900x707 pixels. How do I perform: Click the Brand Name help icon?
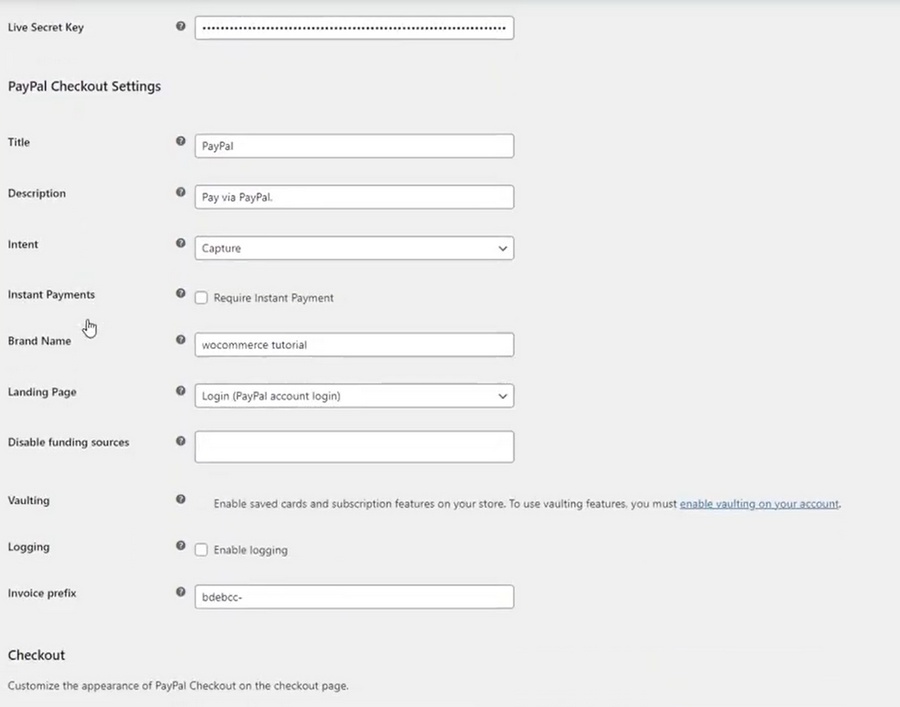[x=180, y=339]
